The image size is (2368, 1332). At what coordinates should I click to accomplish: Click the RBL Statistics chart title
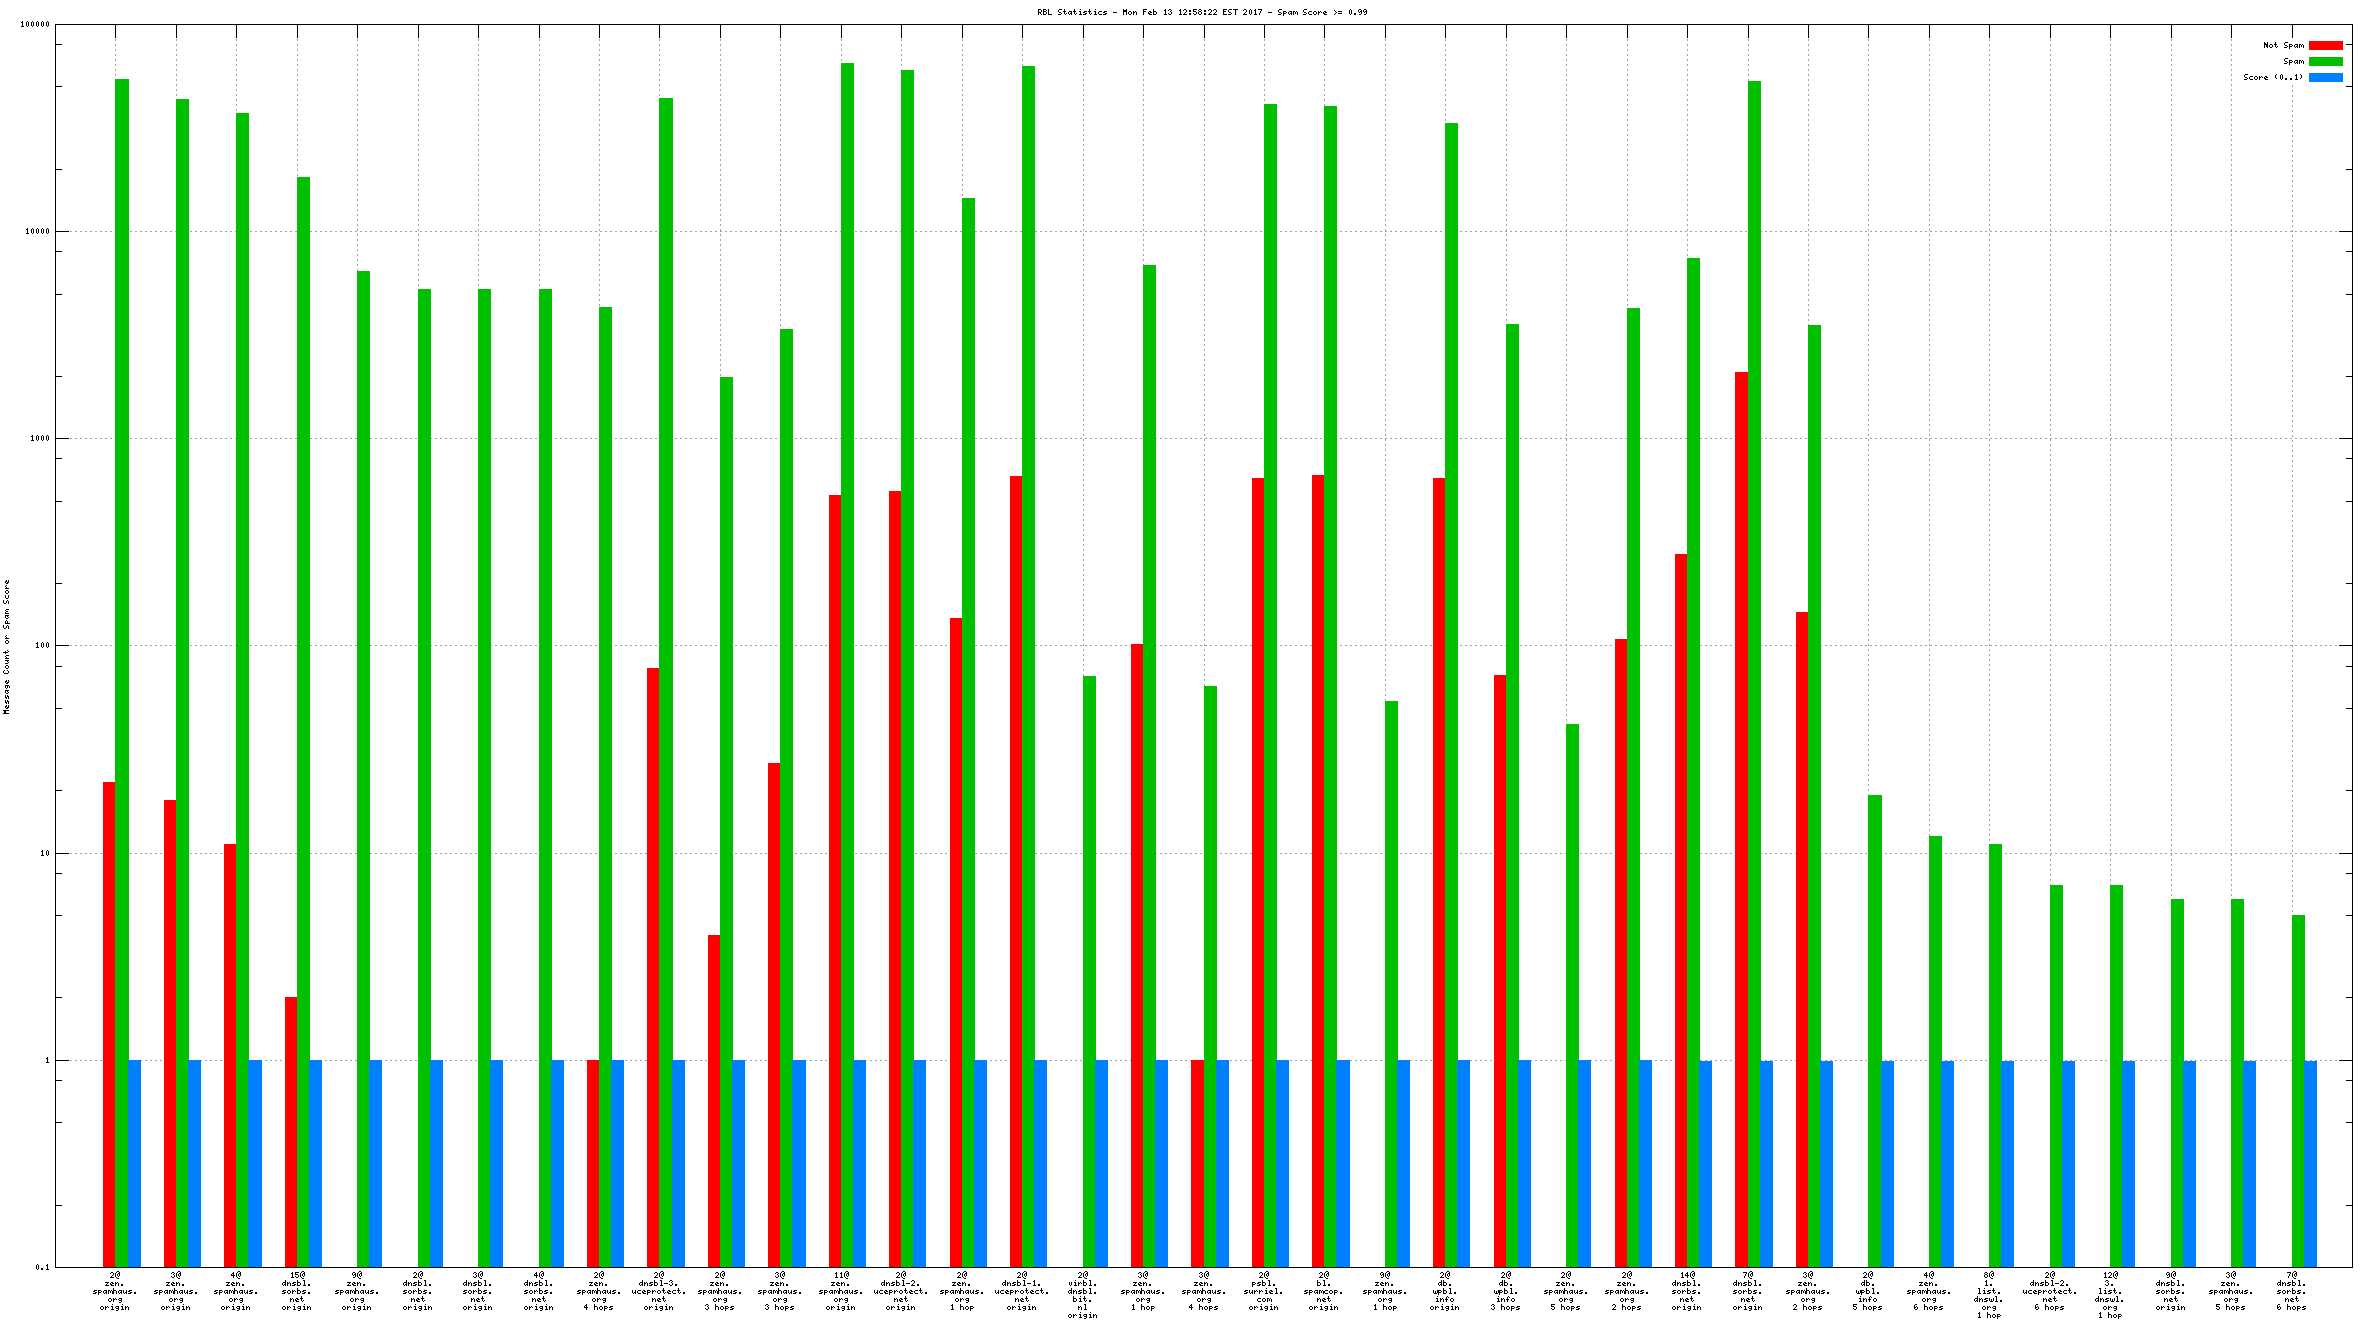pyautogui.click(x=1201, y=12)
